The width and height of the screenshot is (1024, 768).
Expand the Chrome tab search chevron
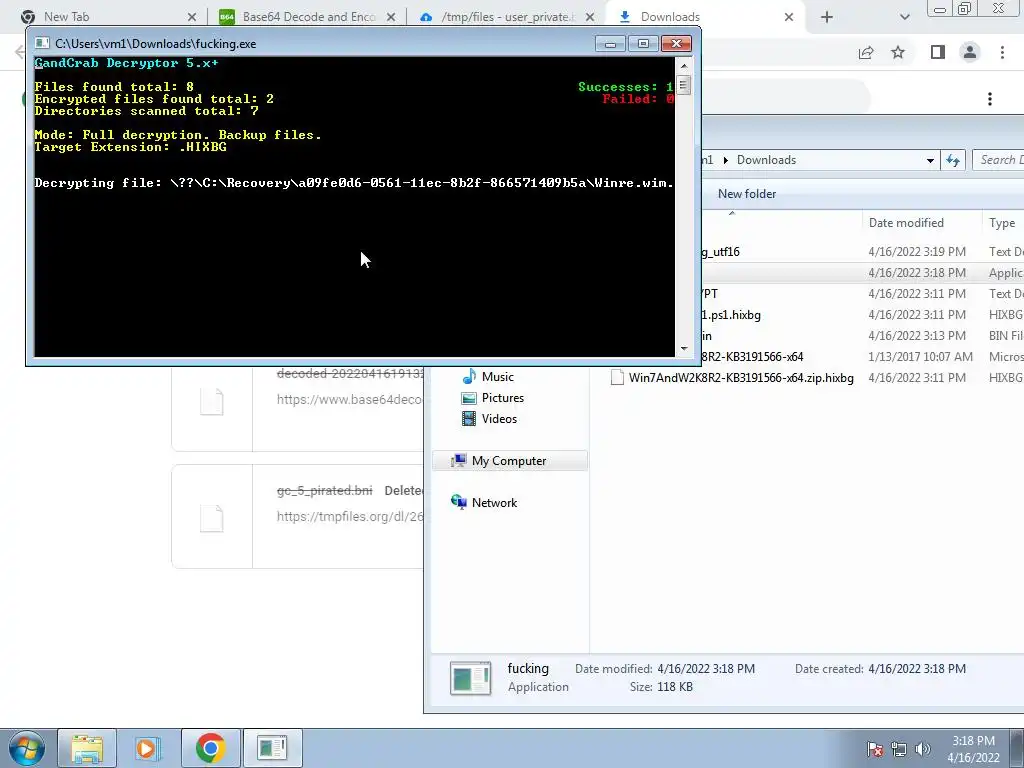point(904,17)
